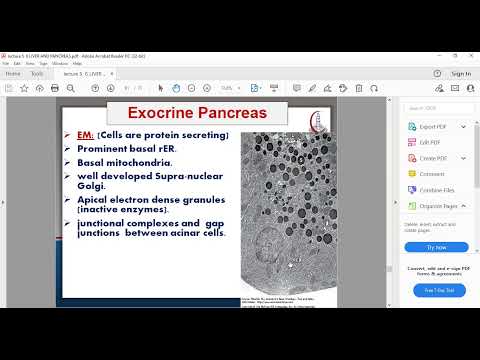Click the Free 7-Day Trial button
Screen dimensions: 480x360
439,290
